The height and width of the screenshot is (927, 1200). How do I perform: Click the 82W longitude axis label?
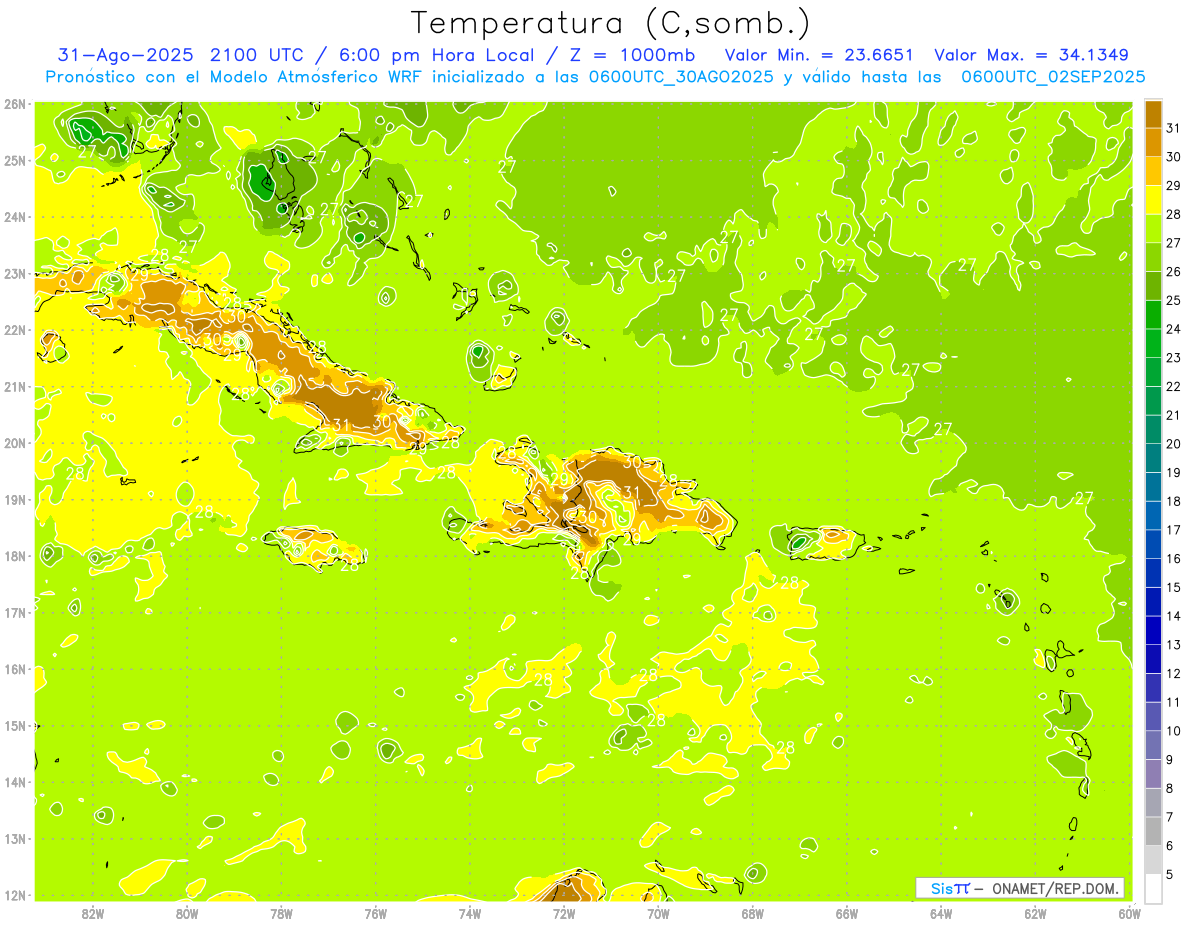coord(93,913)
